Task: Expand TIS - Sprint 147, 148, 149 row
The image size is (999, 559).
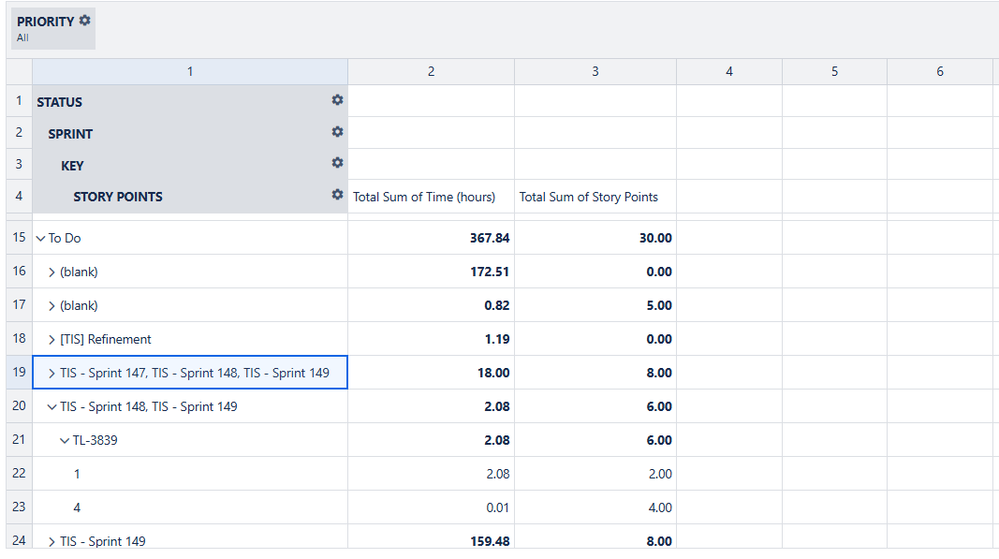Action: tap(52, 374)
